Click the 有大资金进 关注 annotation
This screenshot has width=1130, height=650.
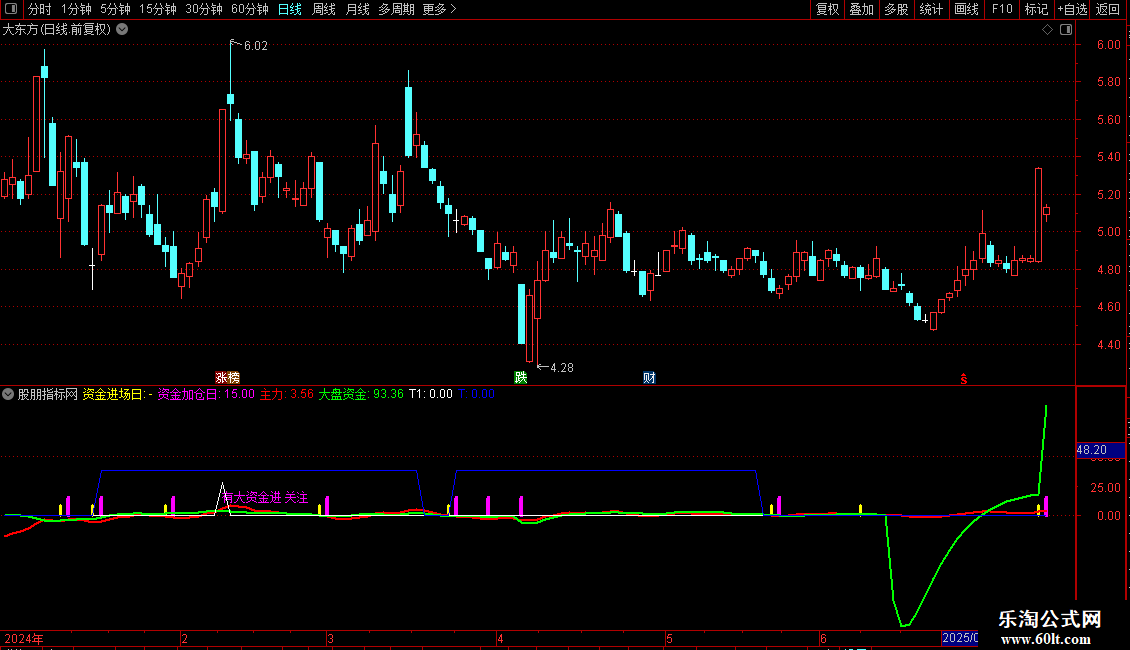[x=265, y=497]
